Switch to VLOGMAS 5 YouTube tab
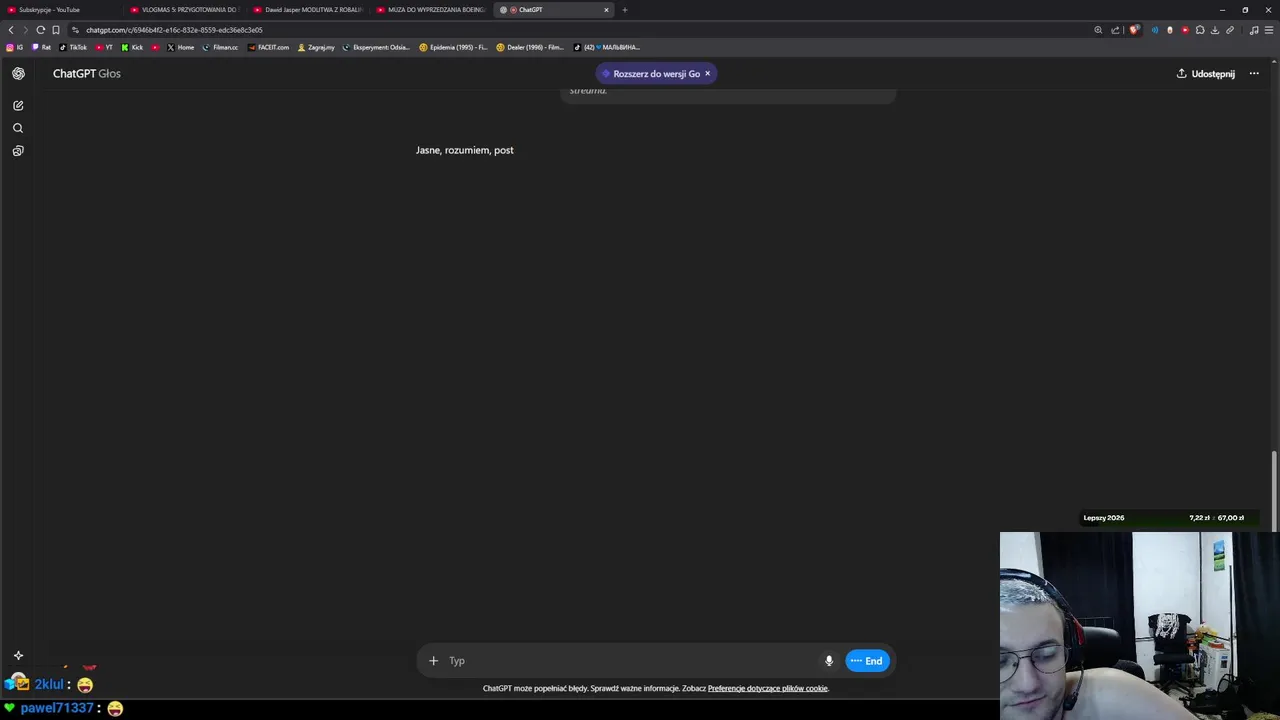The width and height of the screenshot is (1280, 720). 185,10
